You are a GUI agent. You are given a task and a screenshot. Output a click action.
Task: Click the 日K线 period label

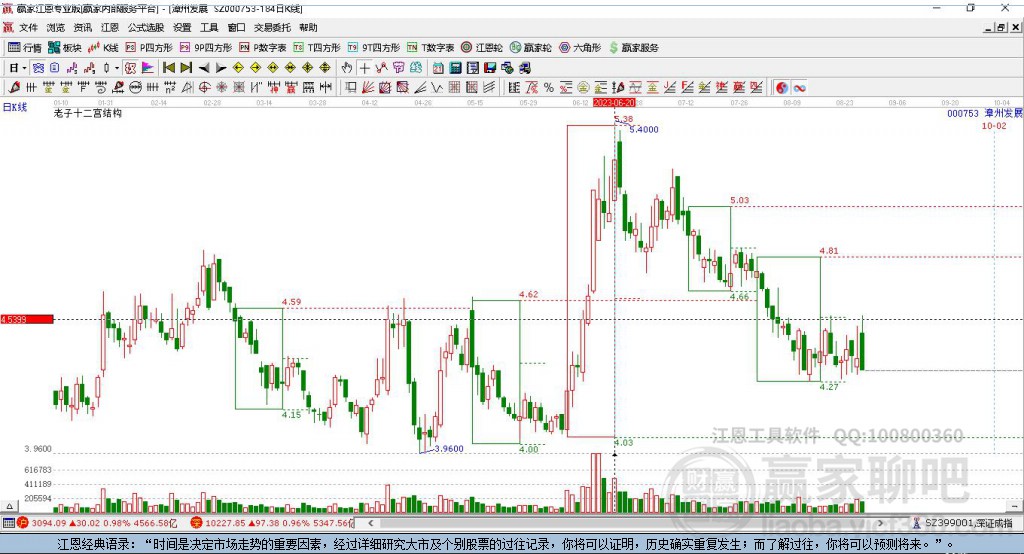coord(15,107)
